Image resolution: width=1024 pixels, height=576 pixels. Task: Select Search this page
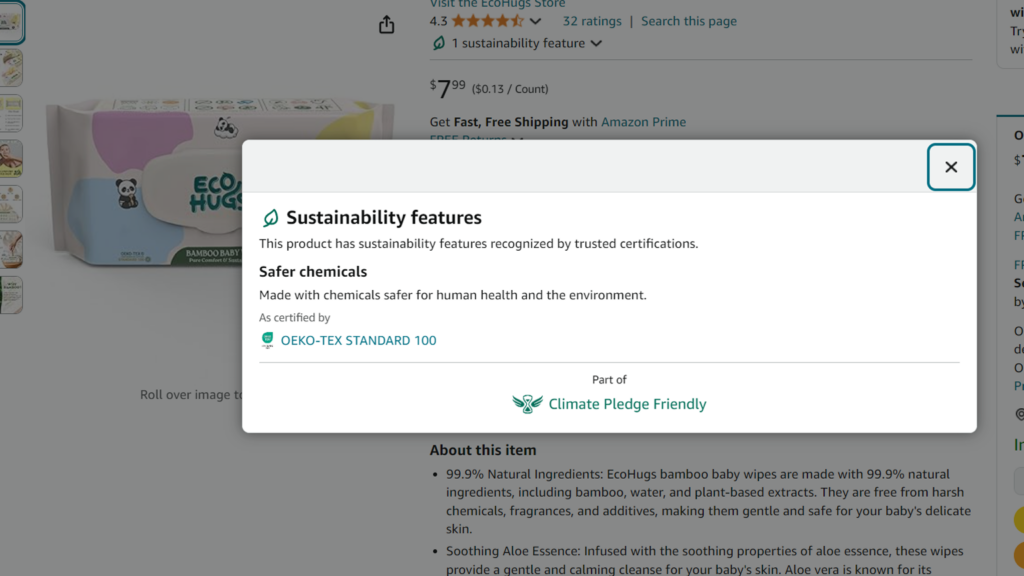pos(688,20)
